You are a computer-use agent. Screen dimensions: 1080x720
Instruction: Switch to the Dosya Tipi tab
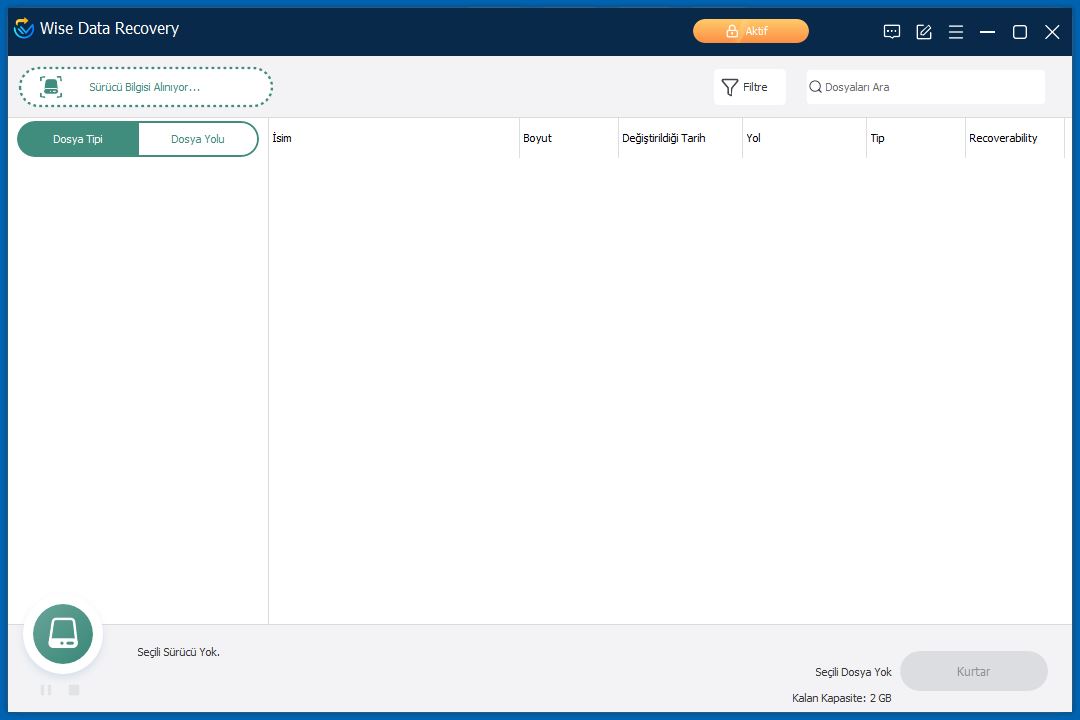tap(78, 139)
